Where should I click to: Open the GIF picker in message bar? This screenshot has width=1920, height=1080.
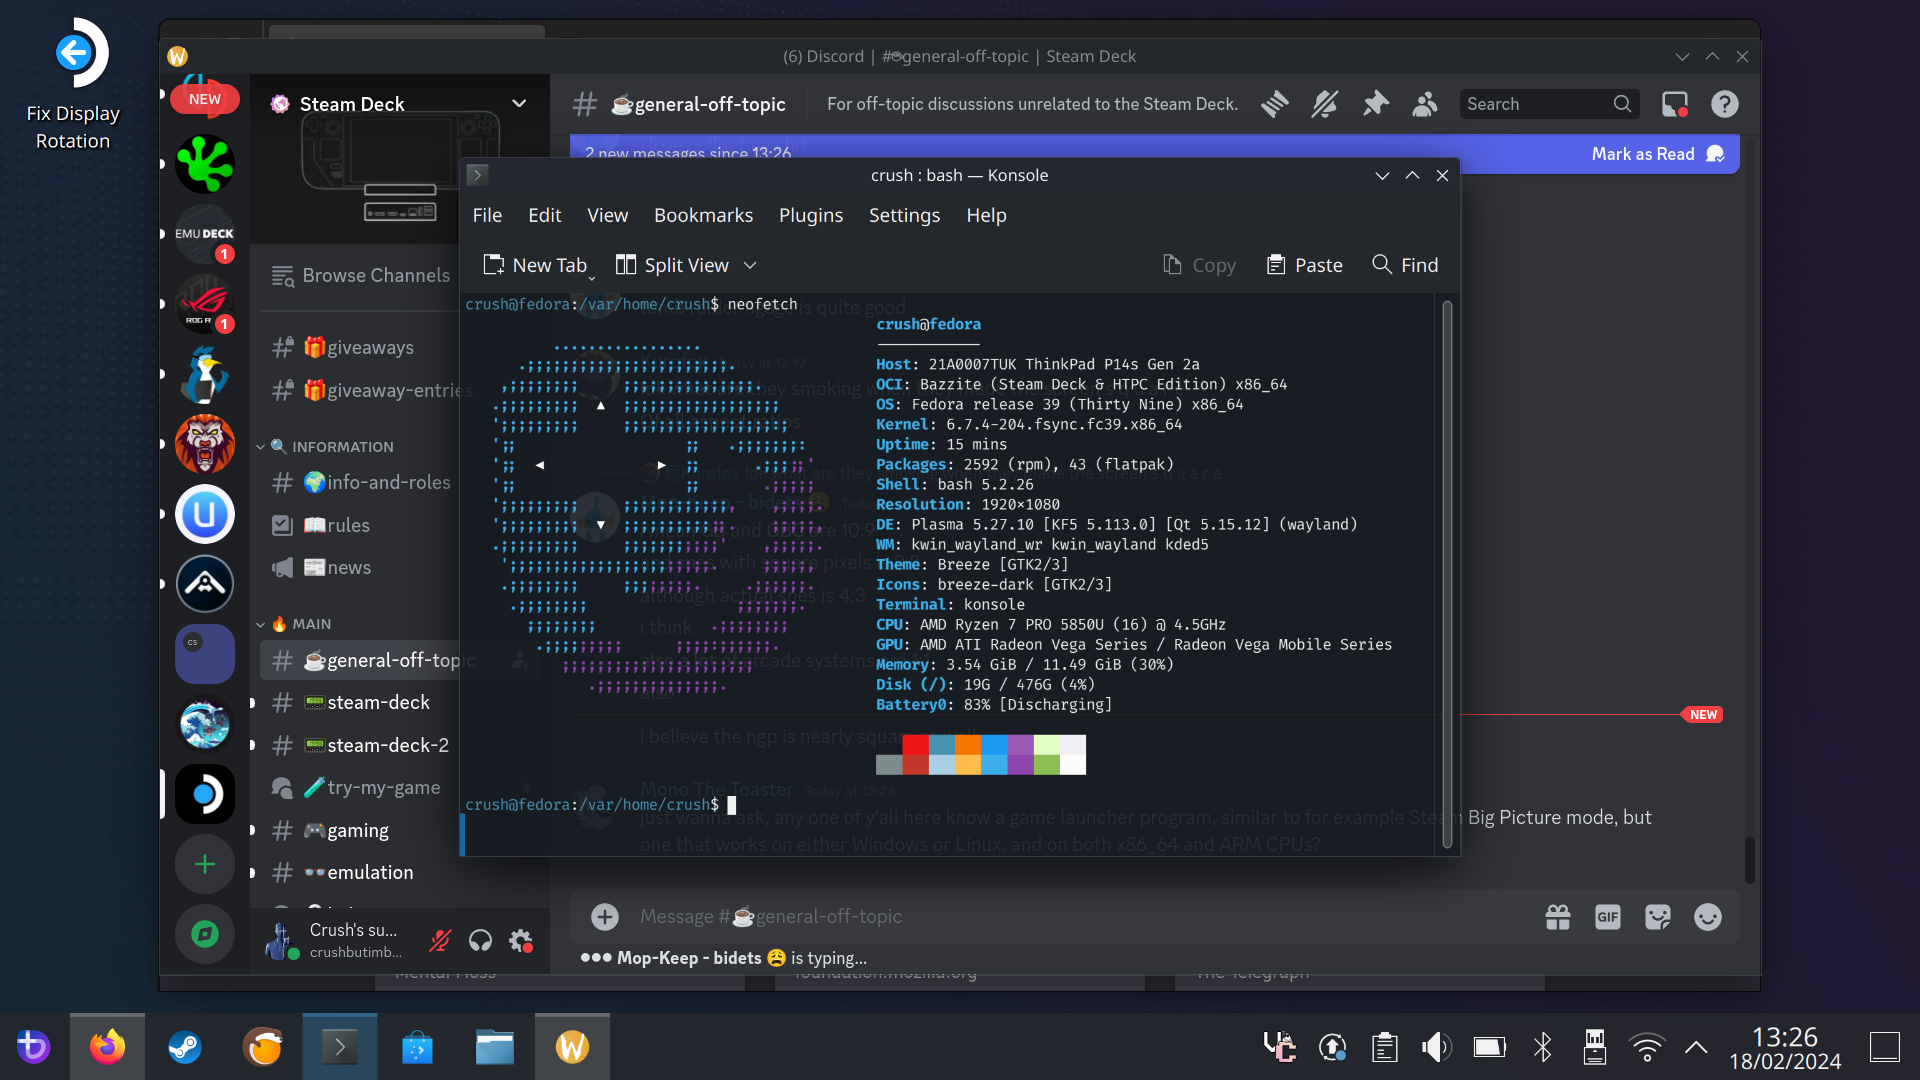tap(1608, 916)
